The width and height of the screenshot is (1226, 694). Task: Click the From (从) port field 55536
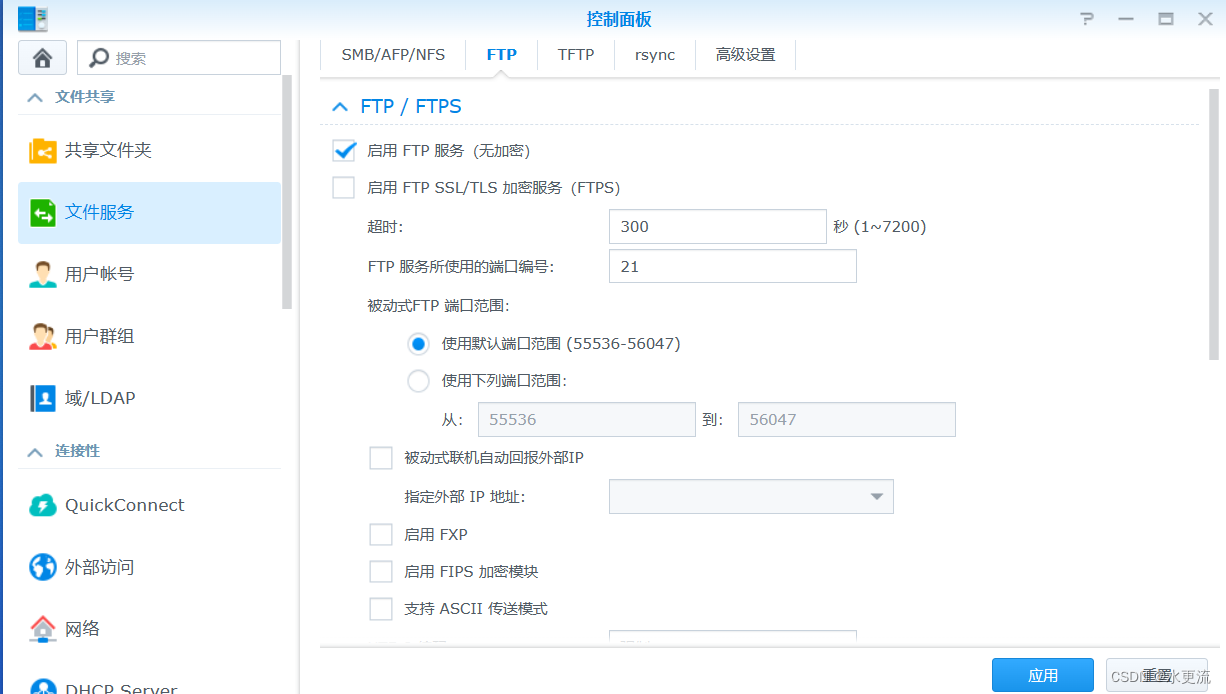(587, 420)
